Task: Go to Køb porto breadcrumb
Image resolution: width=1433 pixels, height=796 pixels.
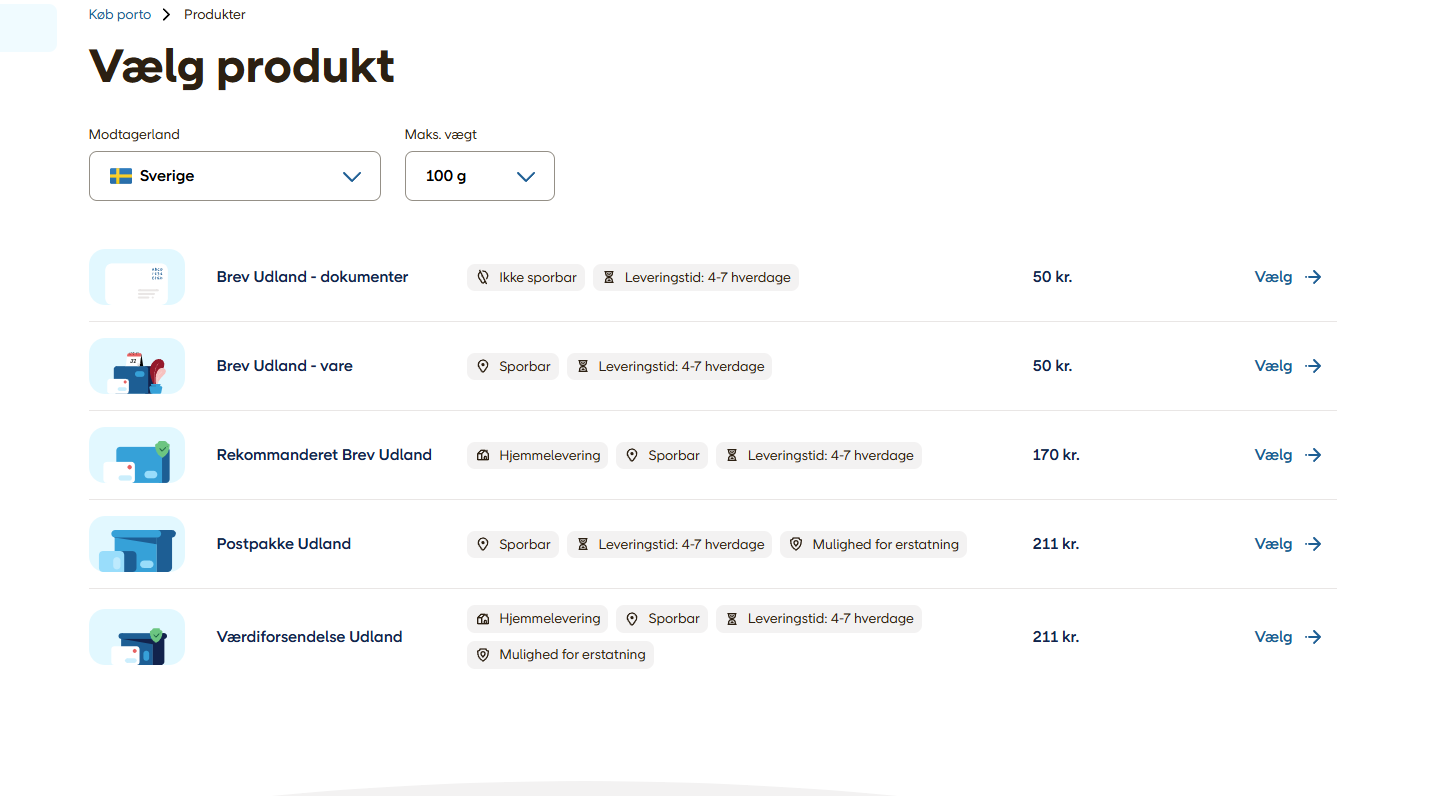Action: [120, 15]
